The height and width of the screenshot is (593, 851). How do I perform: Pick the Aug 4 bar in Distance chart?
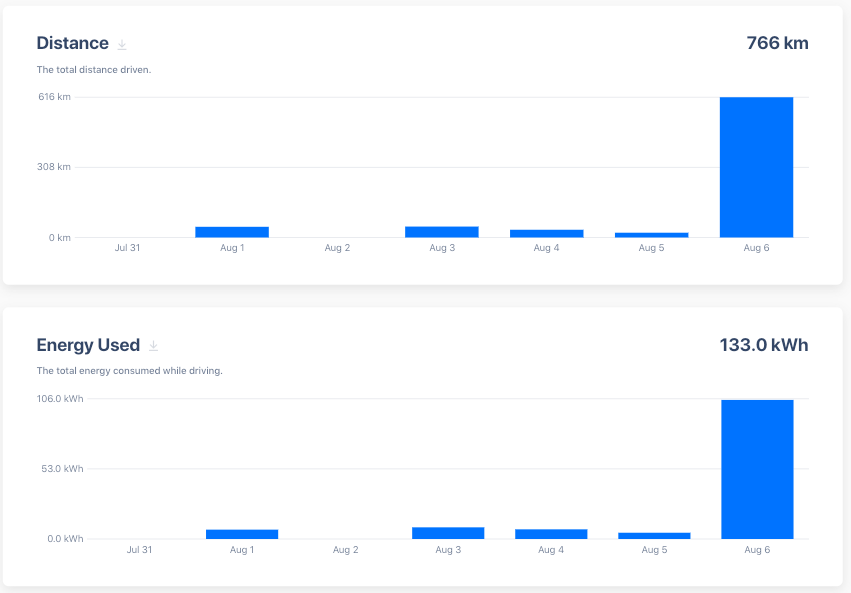click(546, 233)
